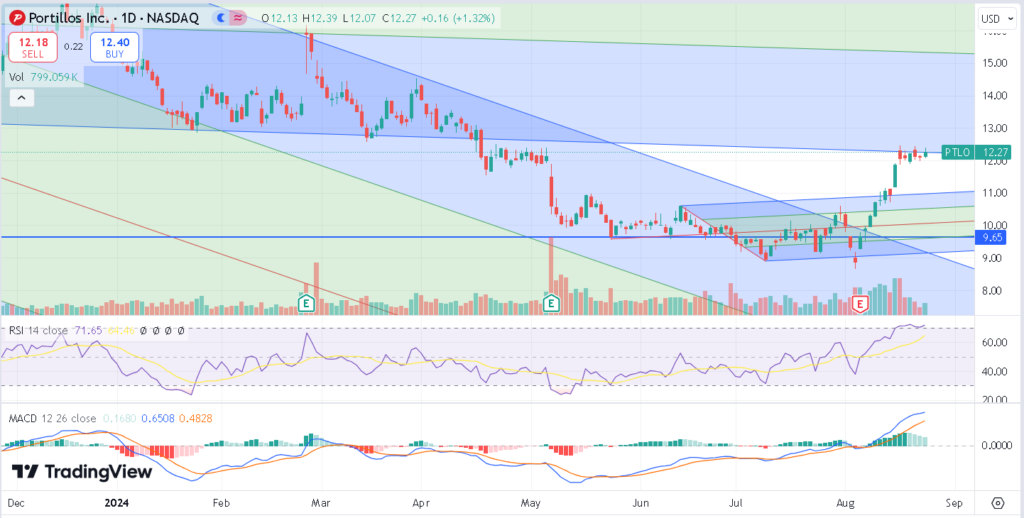
Task: Click the 0.22 spread value
Action: click(x=74, y=46)
